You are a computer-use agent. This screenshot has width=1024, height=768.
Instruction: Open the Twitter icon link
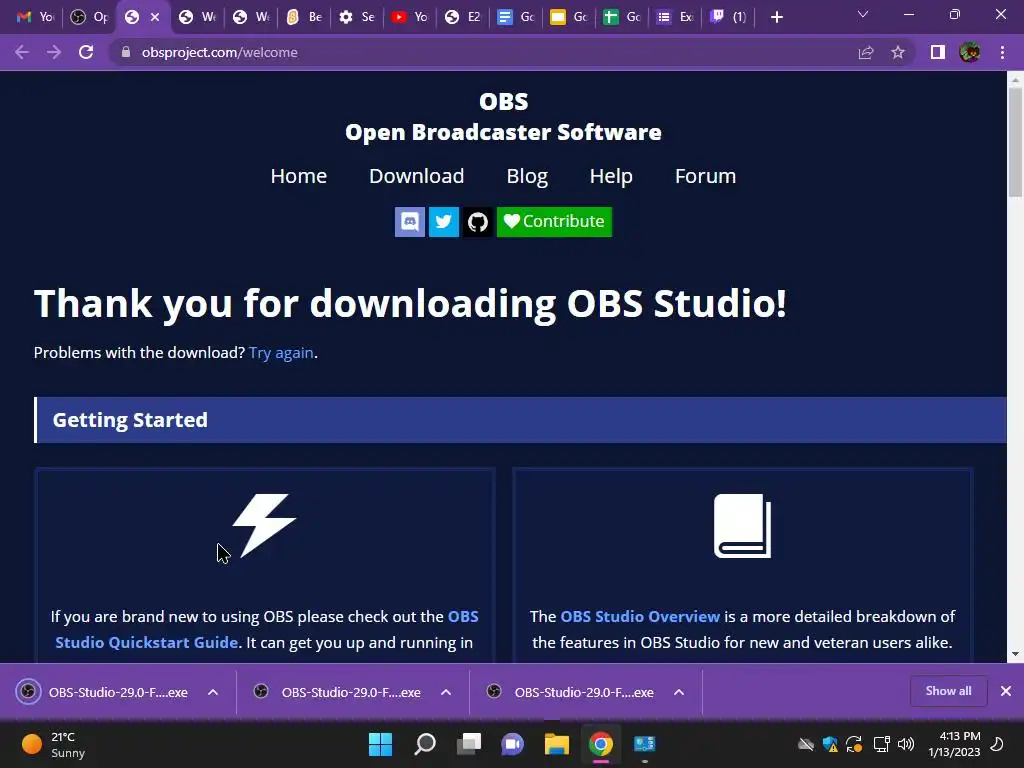click(x=443, y=222)
